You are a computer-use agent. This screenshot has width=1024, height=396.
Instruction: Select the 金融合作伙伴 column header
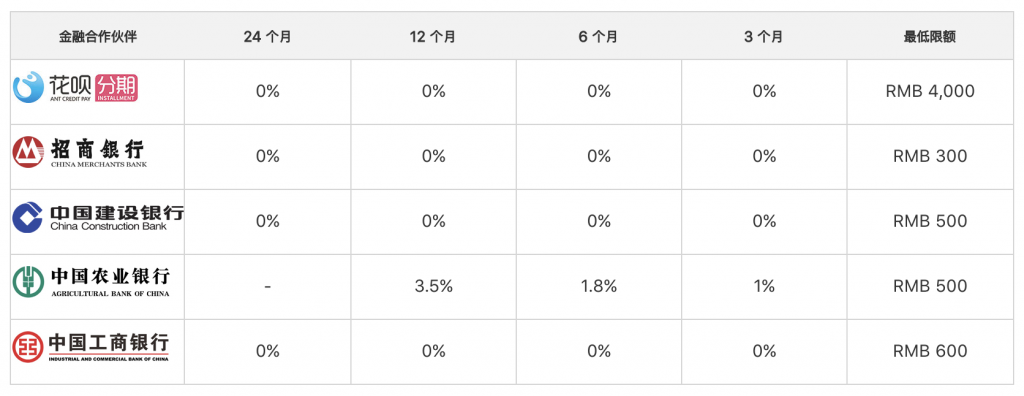coord(97,37)
